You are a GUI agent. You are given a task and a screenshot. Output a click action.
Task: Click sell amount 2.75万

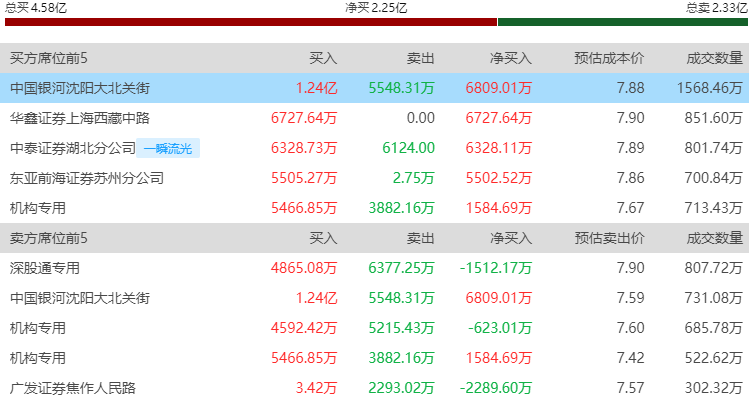414,178
